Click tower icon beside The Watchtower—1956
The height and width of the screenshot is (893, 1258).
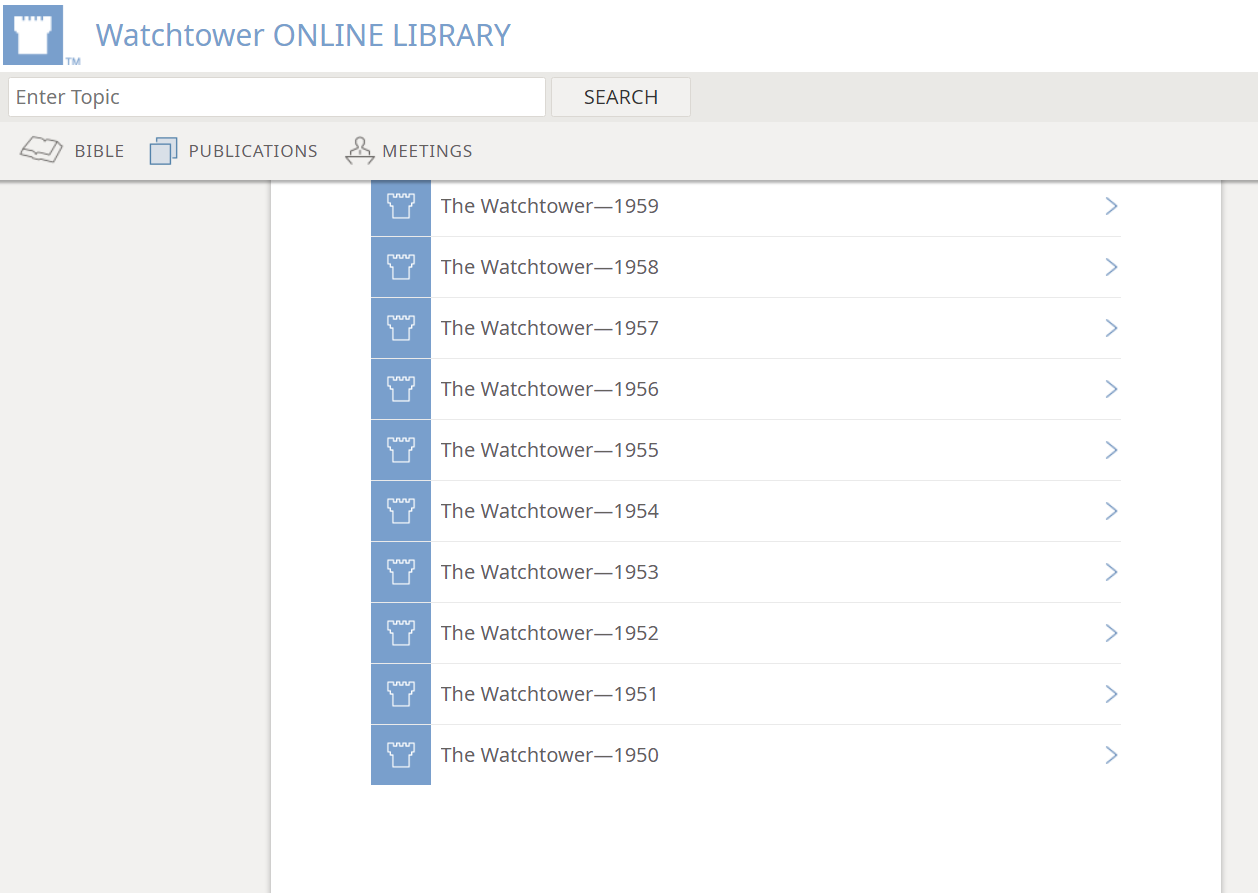tap(401, 389)
